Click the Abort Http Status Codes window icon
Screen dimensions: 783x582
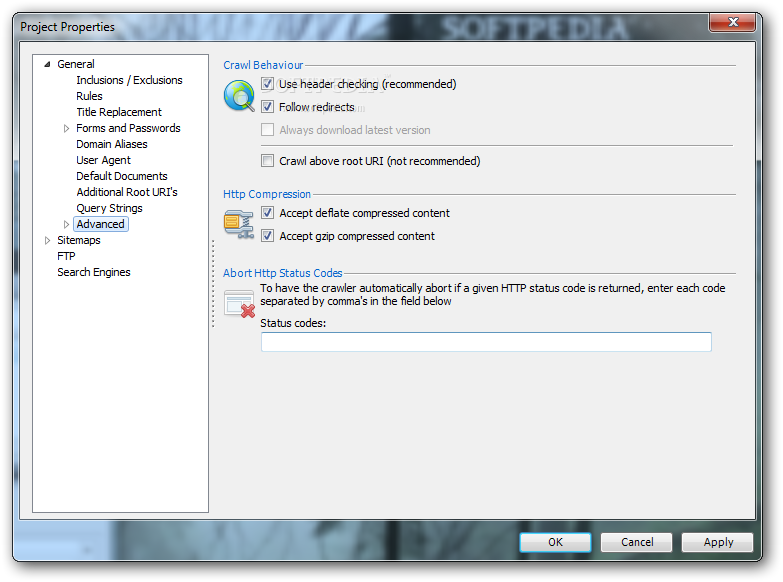[x=239, y=304]
